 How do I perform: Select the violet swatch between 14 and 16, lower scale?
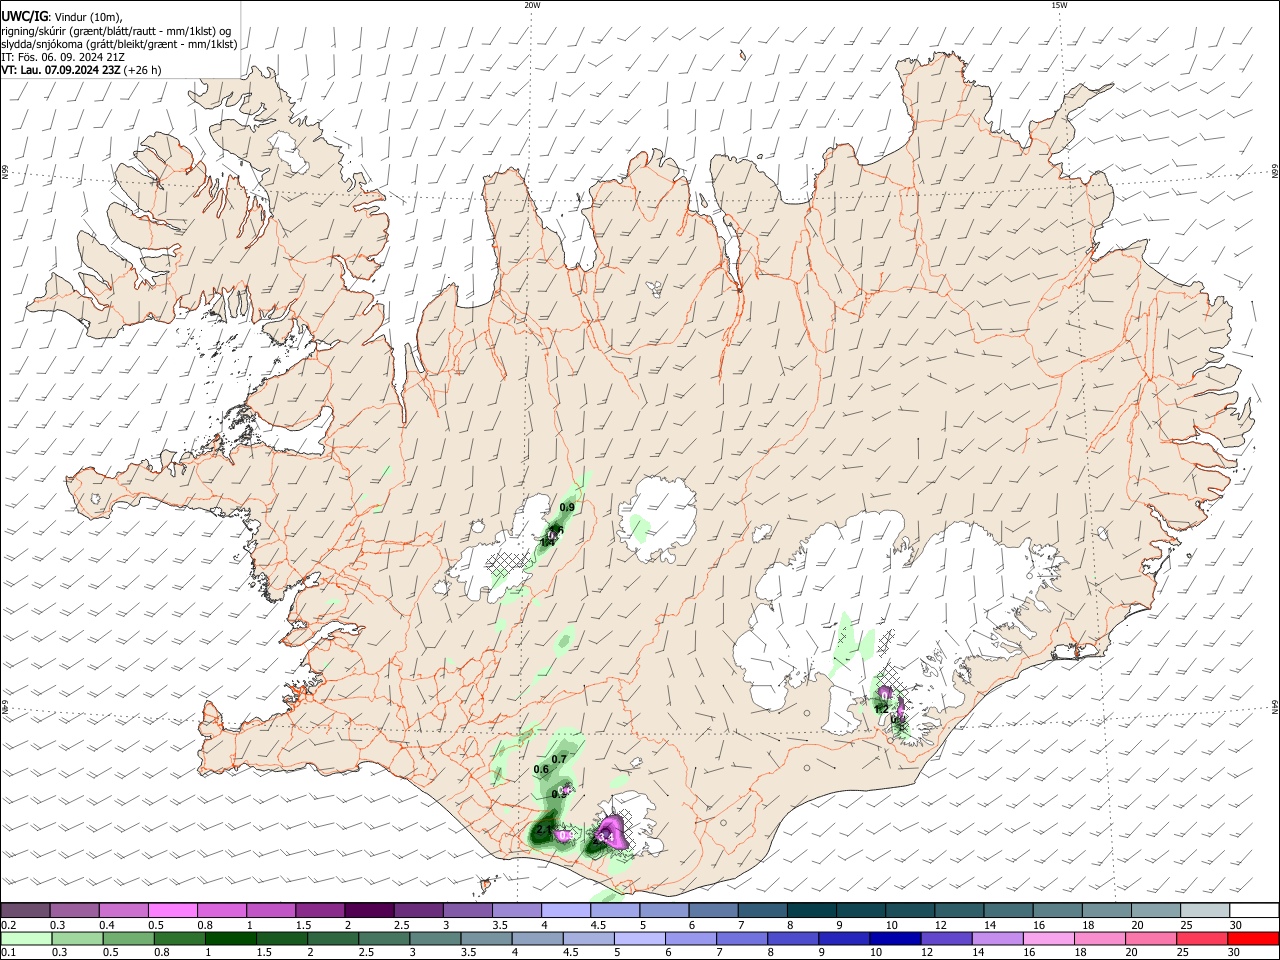(x=998, y=938)
